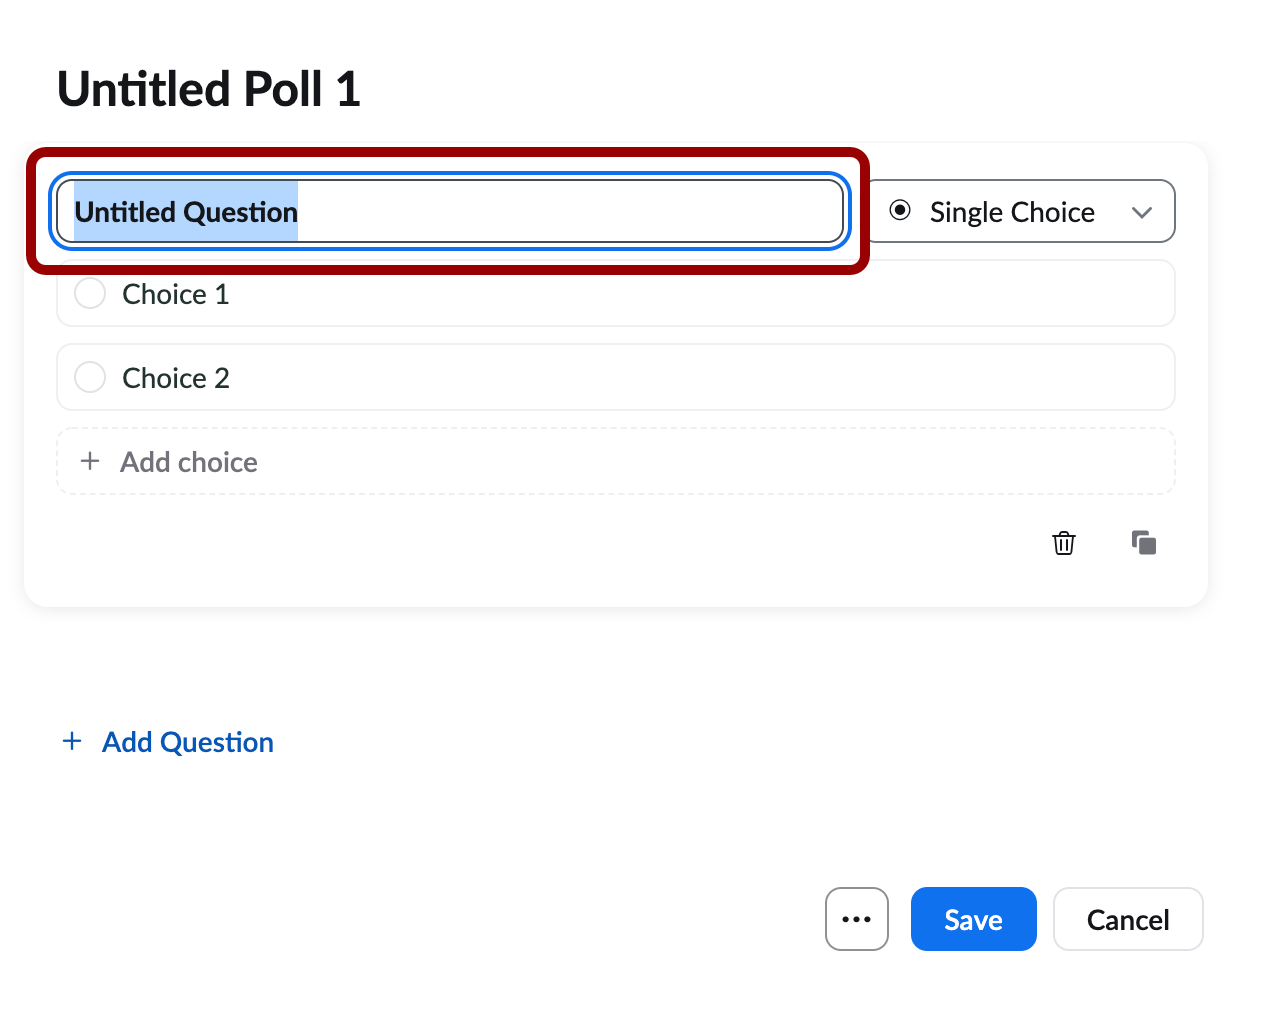
Task: Click the Single Choice radio indicator icon
Action: click(x=901, y=211)
